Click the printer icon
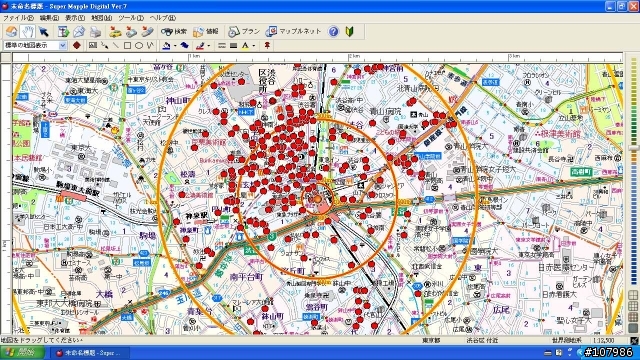 coord(95,31)
